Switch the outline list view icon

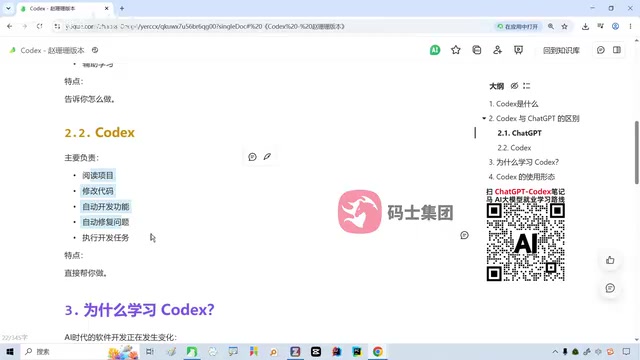click(x=527, y=86)
